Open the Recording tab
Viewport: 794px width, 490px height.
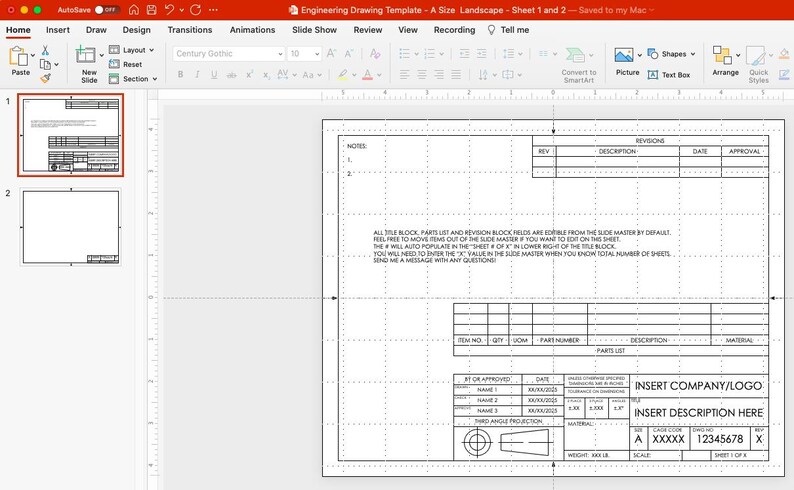454,30
